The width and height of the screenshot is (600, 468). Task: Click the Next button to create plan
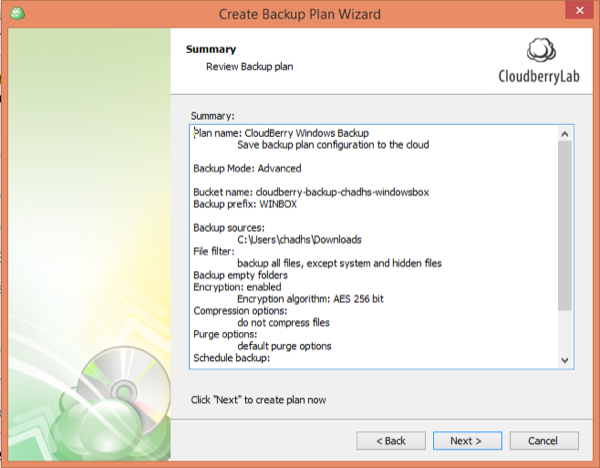tap(467, 441)
